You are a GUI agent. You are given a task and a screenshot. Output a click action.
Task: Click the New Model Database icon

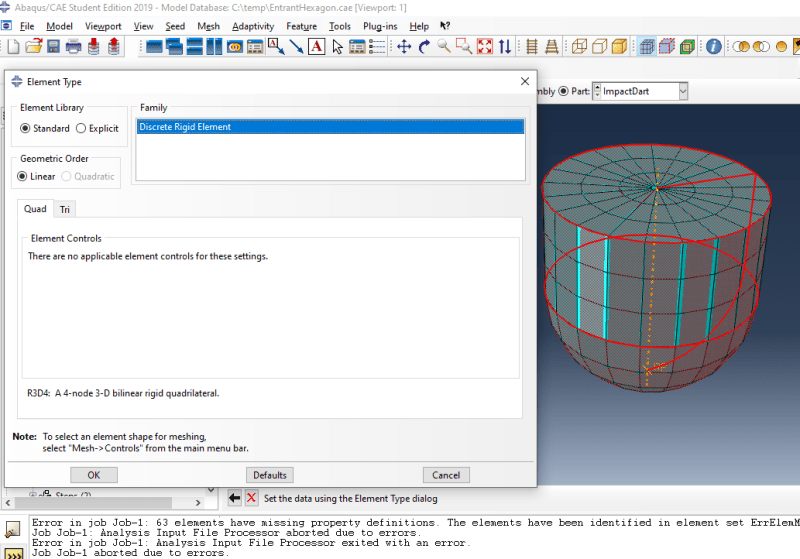click(13, 46)
